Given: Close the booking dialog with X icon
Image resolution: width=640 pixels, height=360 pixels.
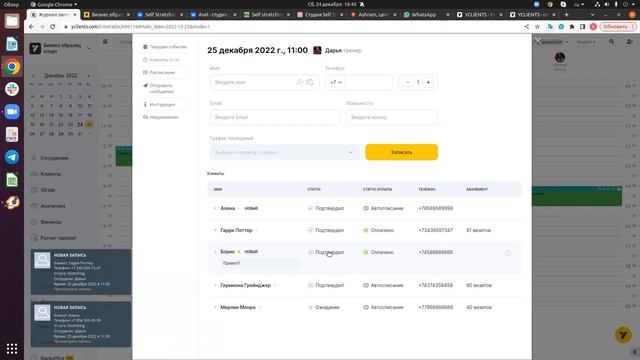Looking at the screenshot, I should point(538,41).
